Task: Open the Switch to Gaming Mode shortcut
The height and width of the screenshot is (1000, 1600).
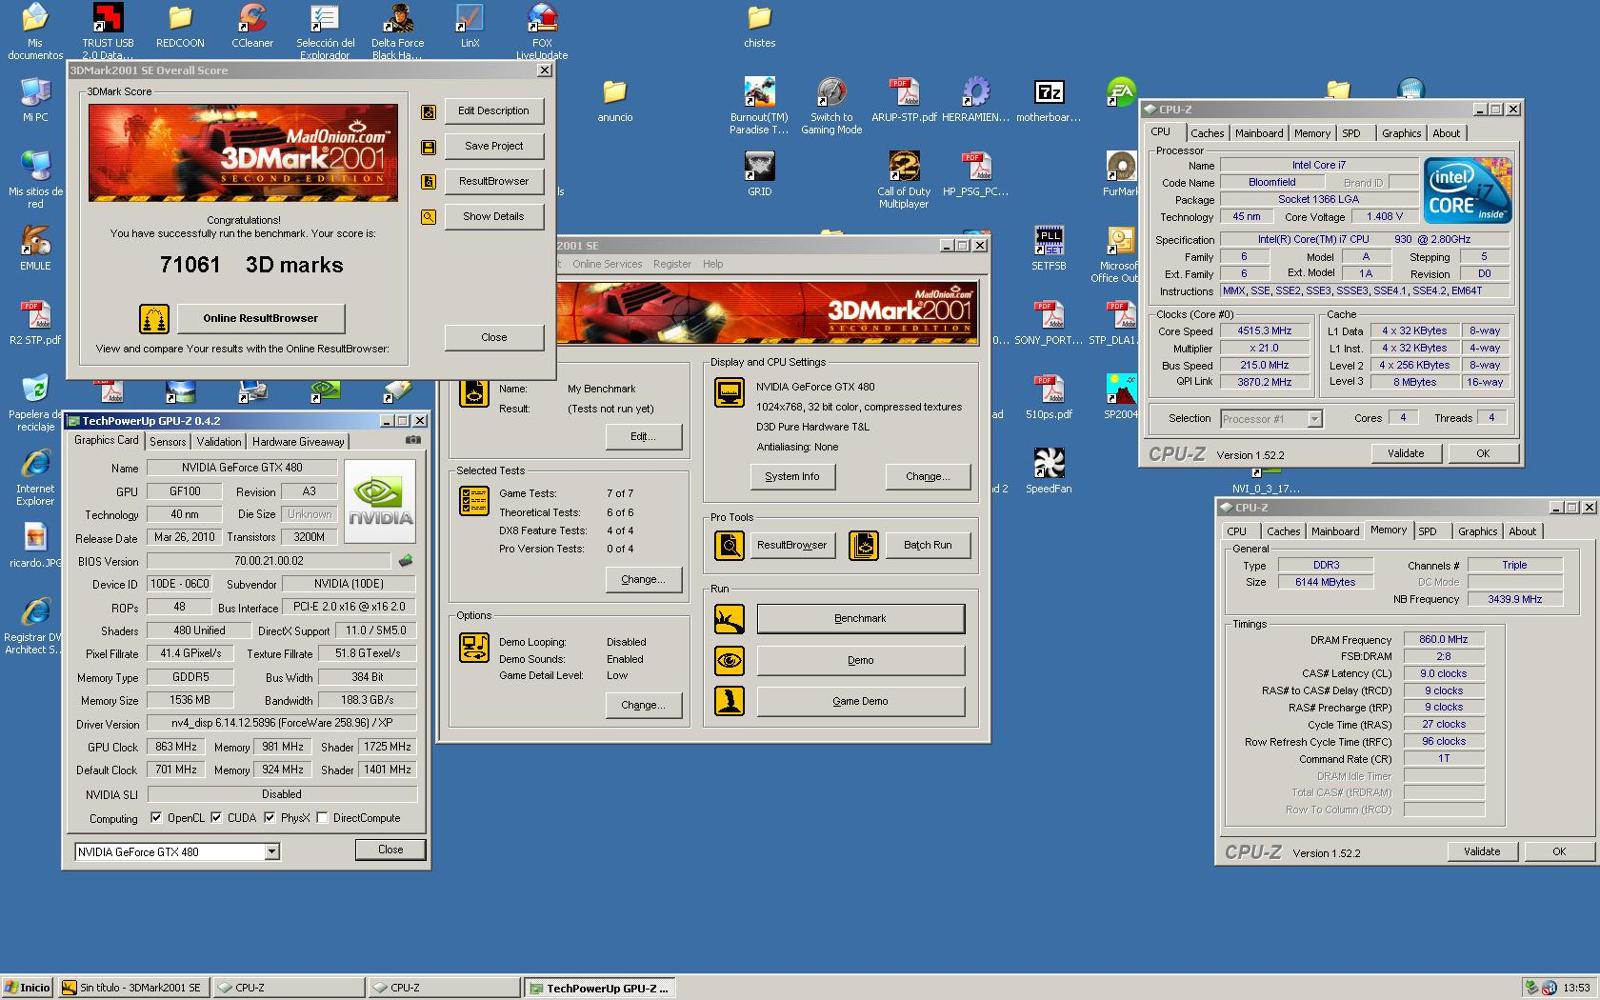Action: click(831, 105)
